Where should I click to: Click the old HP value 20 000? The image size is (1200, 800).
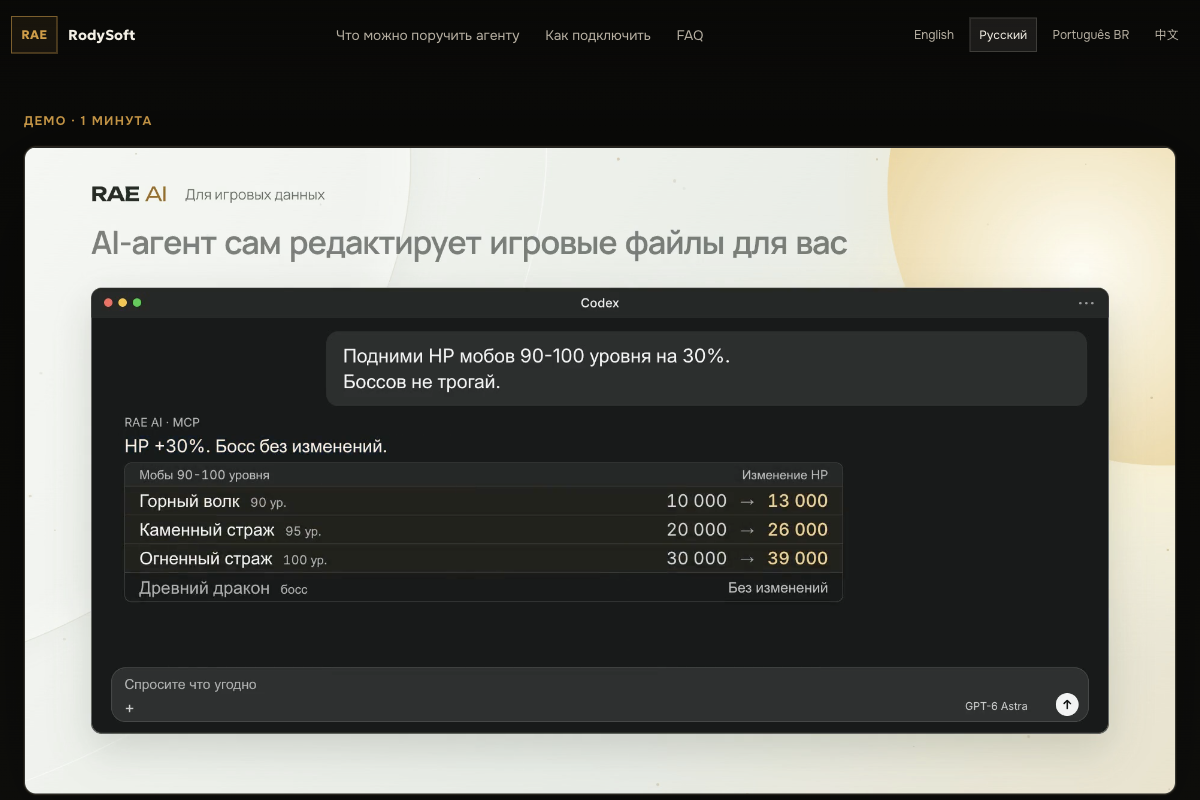point(697,530)
